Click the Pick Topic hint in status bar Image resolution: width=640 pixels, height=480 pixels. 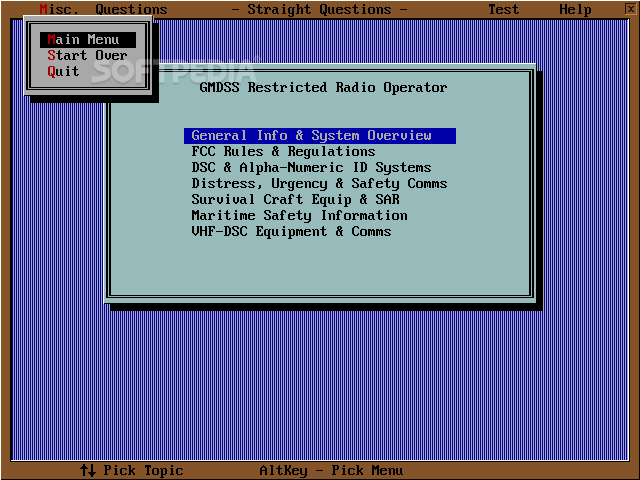132,470
